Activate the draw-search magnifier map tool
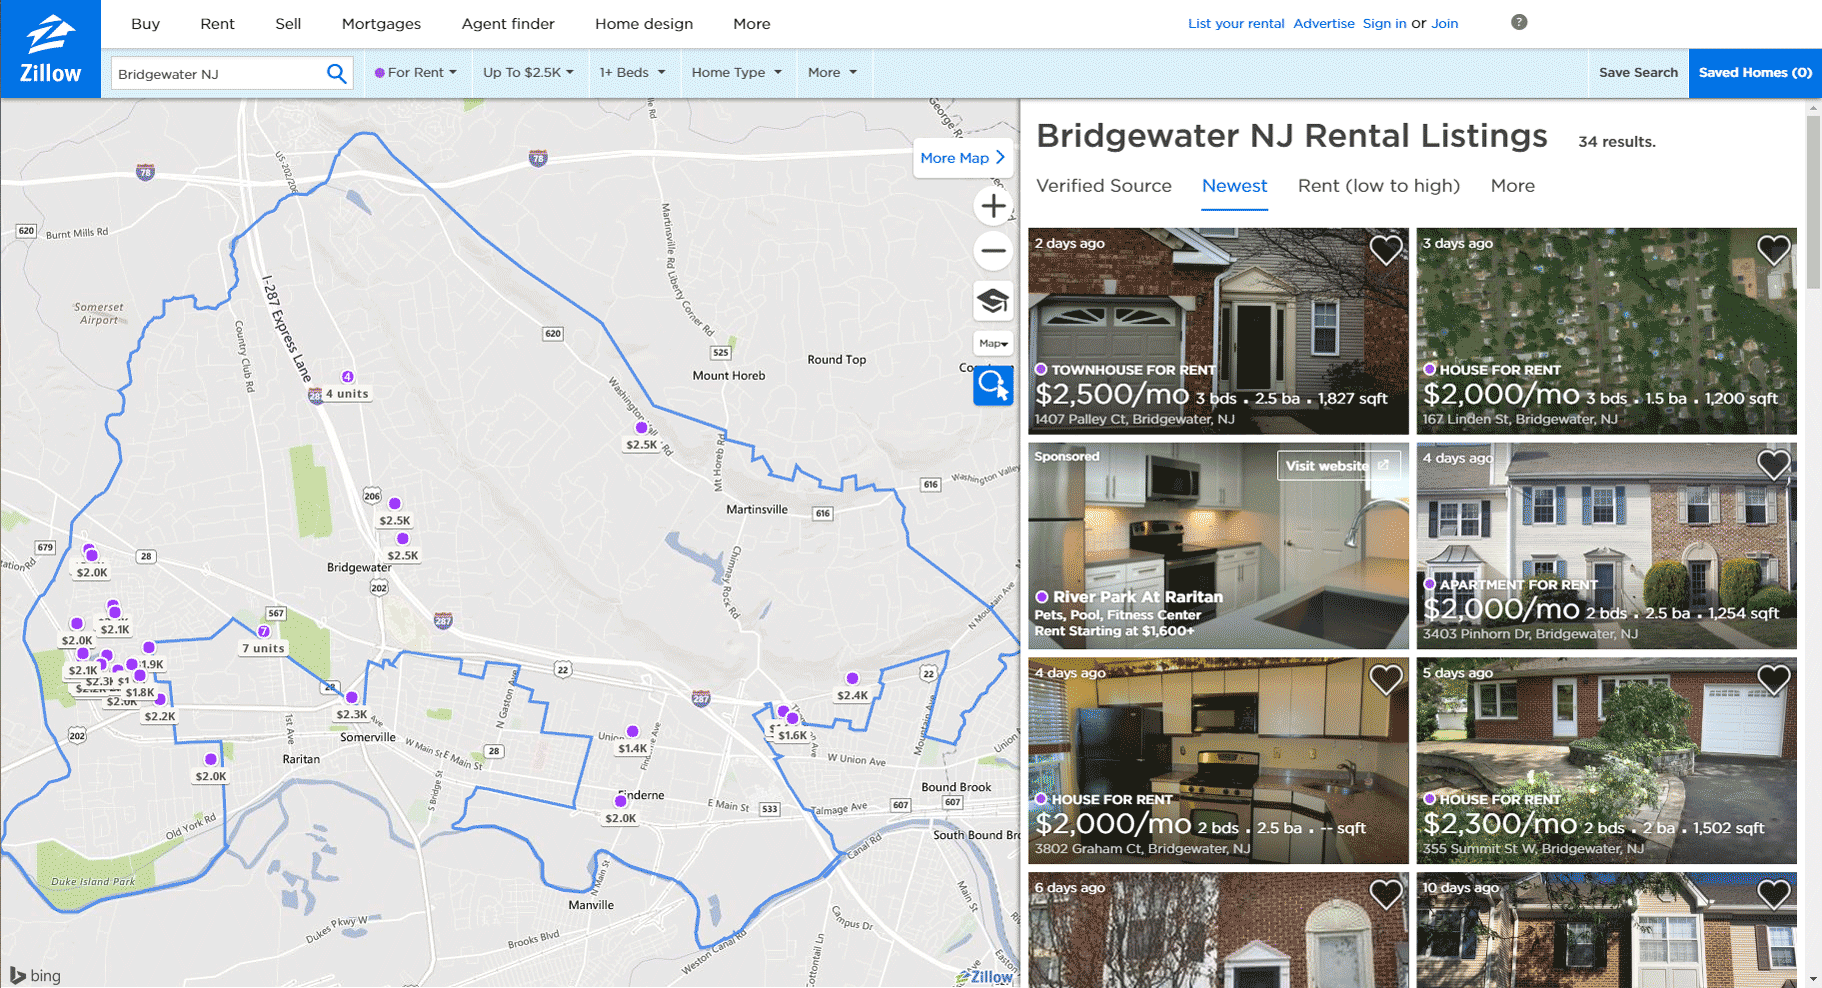 (993, 385)
